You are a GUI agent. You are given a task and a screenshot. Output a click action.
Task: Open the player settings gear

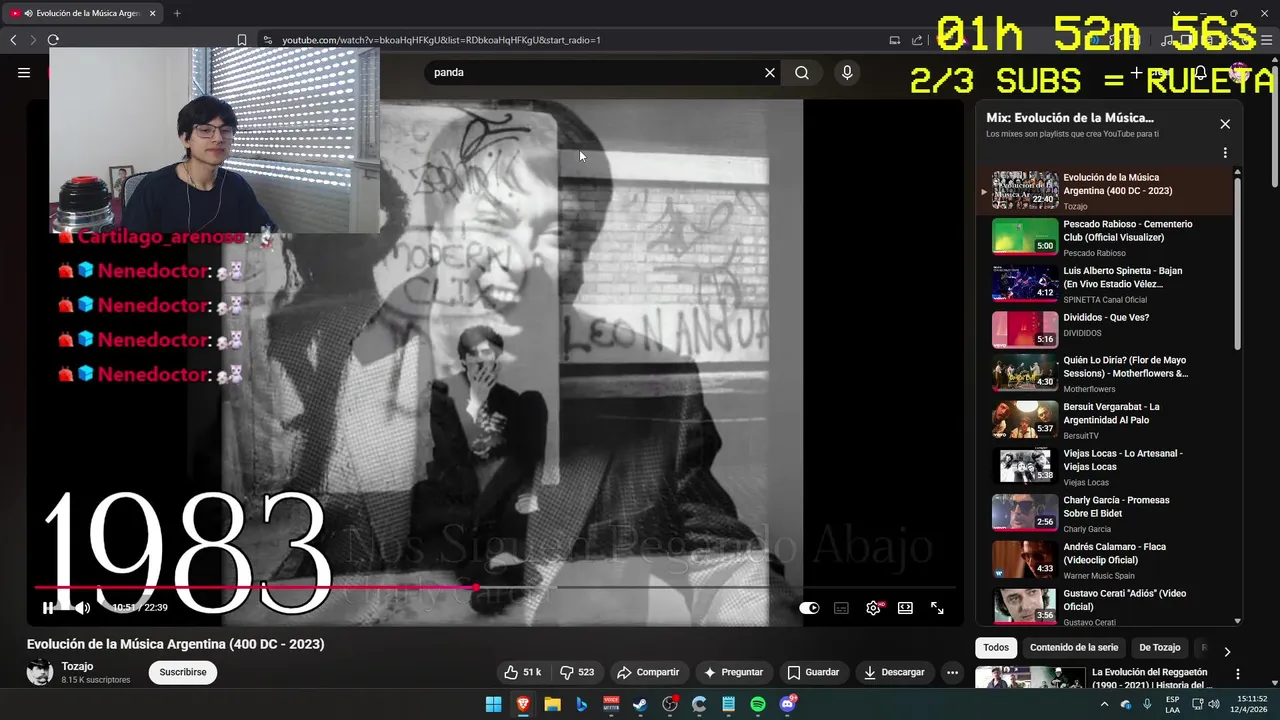(x=873, y=608)
